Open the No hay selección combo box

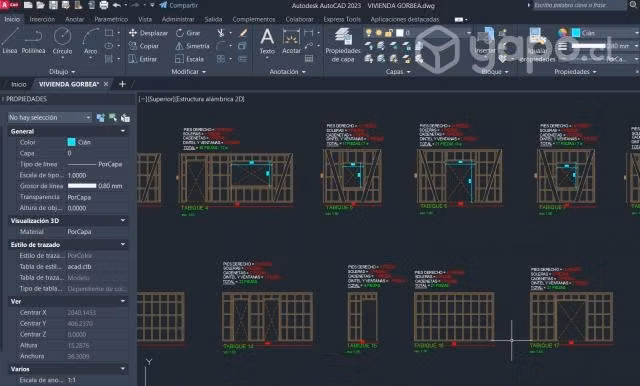[49, 118]
